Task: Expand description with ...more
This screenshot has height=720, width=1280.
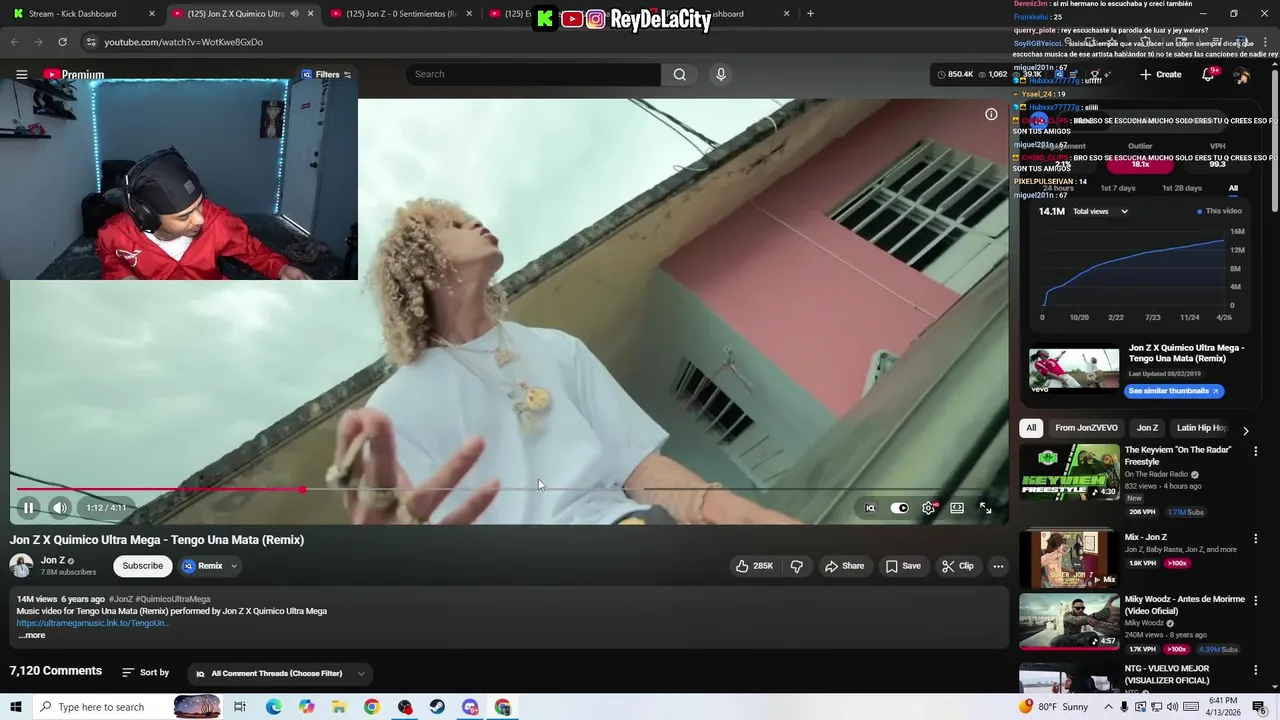Action: (x=31, y=635)
